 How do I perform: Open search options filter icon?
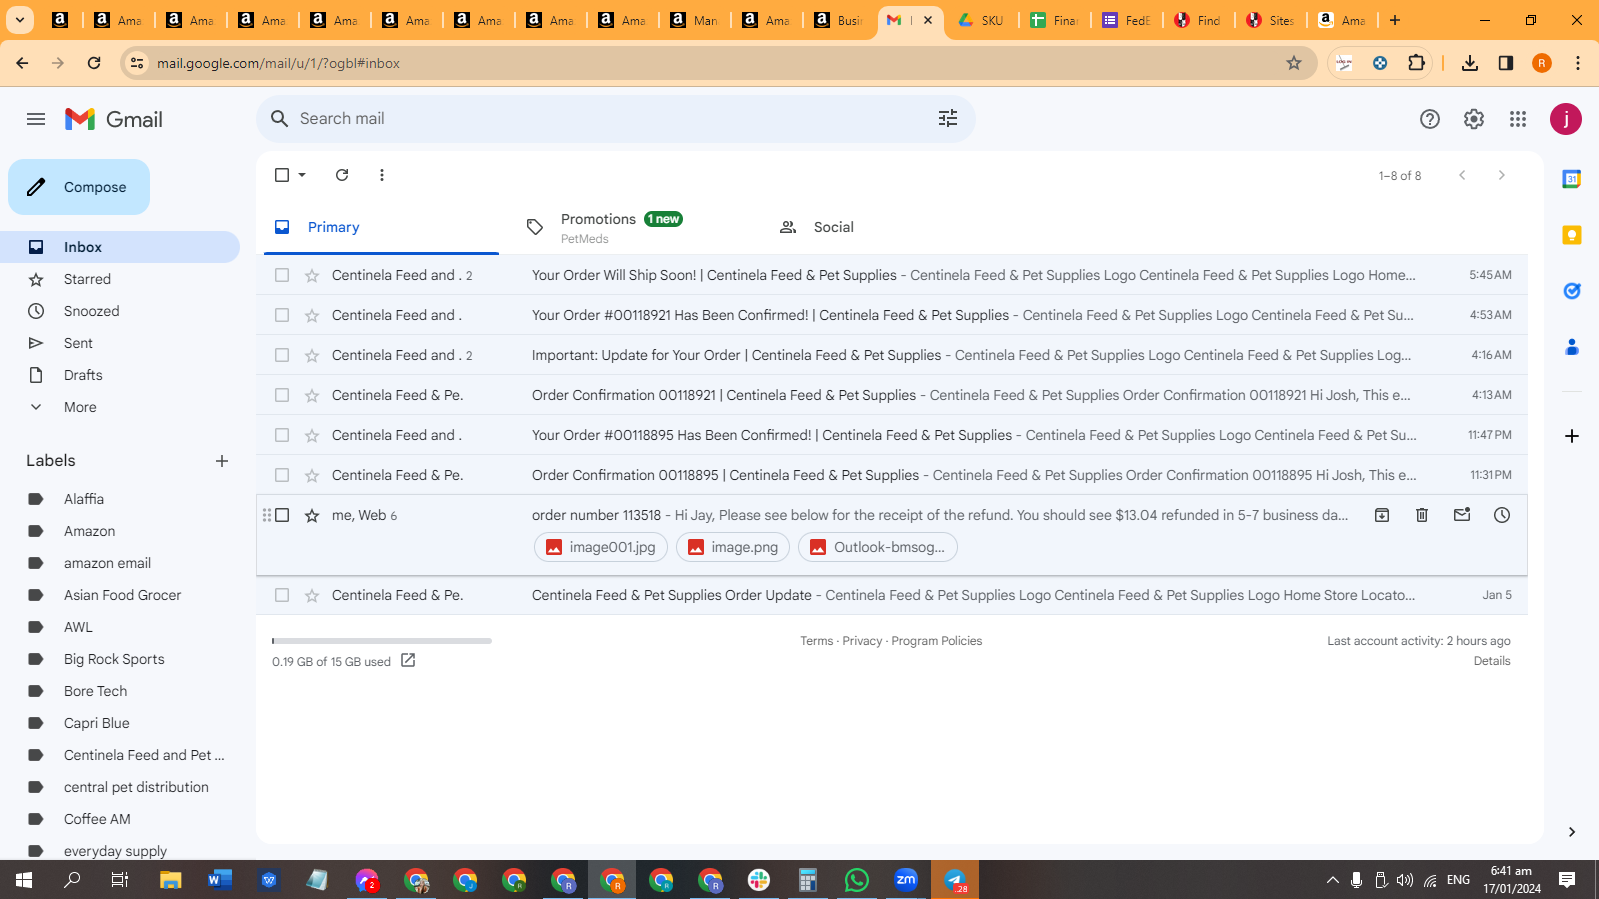[x=948, y=119]
